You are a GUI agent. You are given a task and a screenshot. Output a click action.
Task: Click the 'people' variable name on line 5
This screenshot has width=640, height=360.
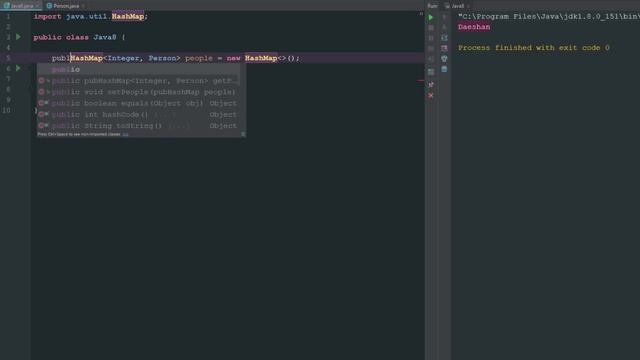[x=199, y=58]
